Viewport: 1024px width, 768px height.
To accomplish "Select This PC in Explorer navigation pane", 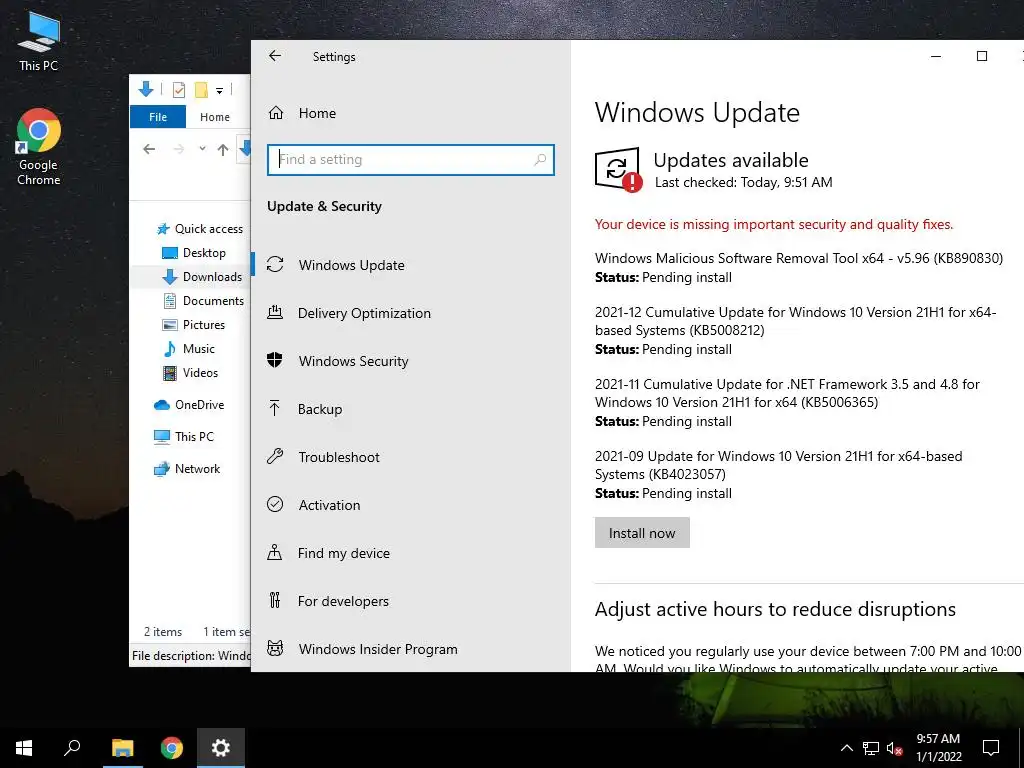I will [184, 437].
